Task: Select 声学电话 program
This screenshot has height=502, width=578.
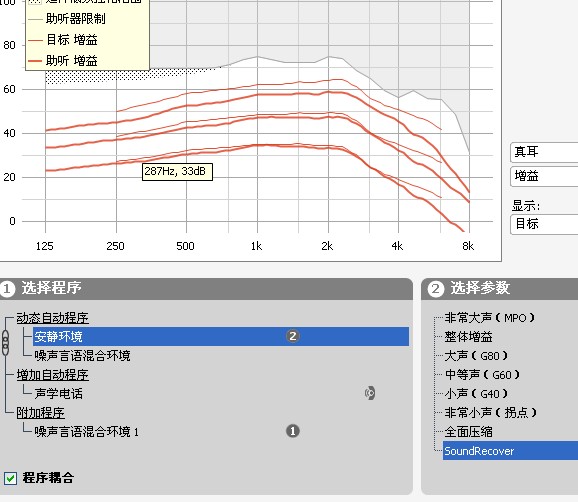Action: pyautogui.click(x=59, y=393)
